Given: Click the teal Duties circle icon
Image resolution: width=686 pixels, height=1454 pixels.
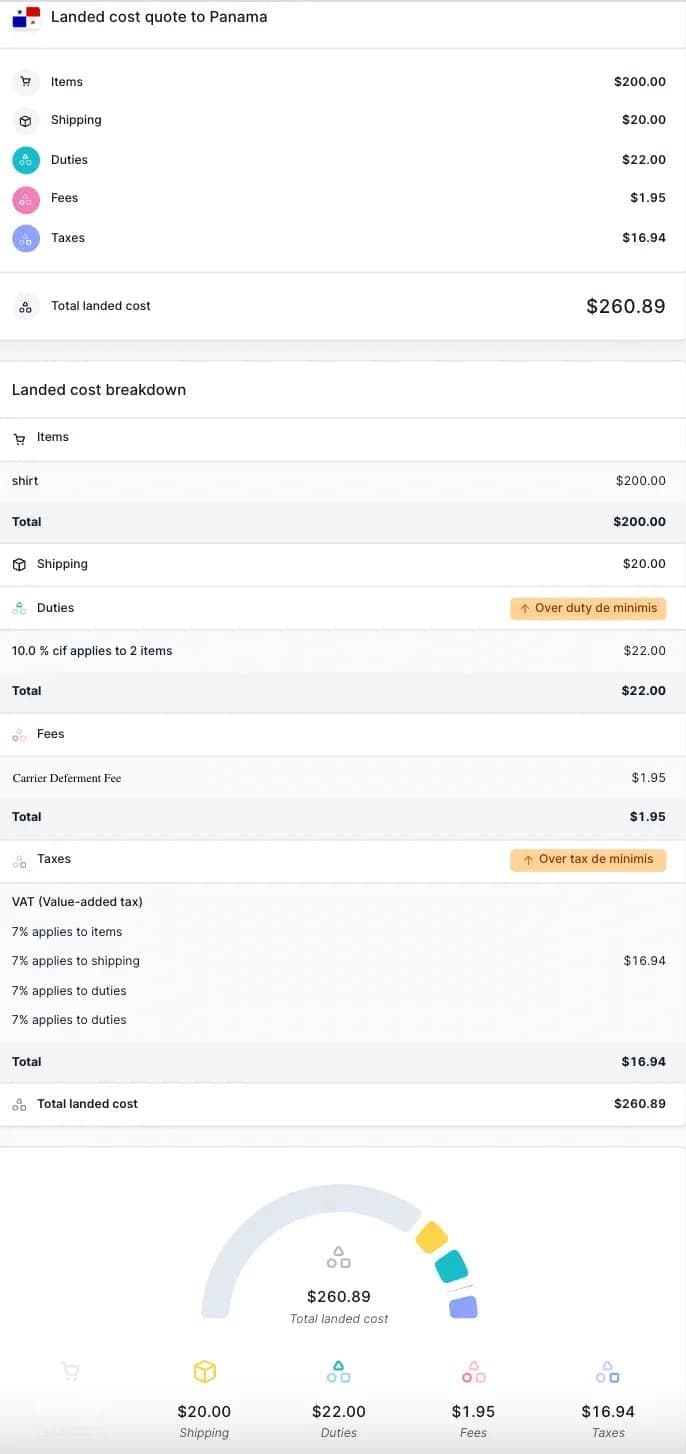Looking at the screenshot, I should point(26,160).
